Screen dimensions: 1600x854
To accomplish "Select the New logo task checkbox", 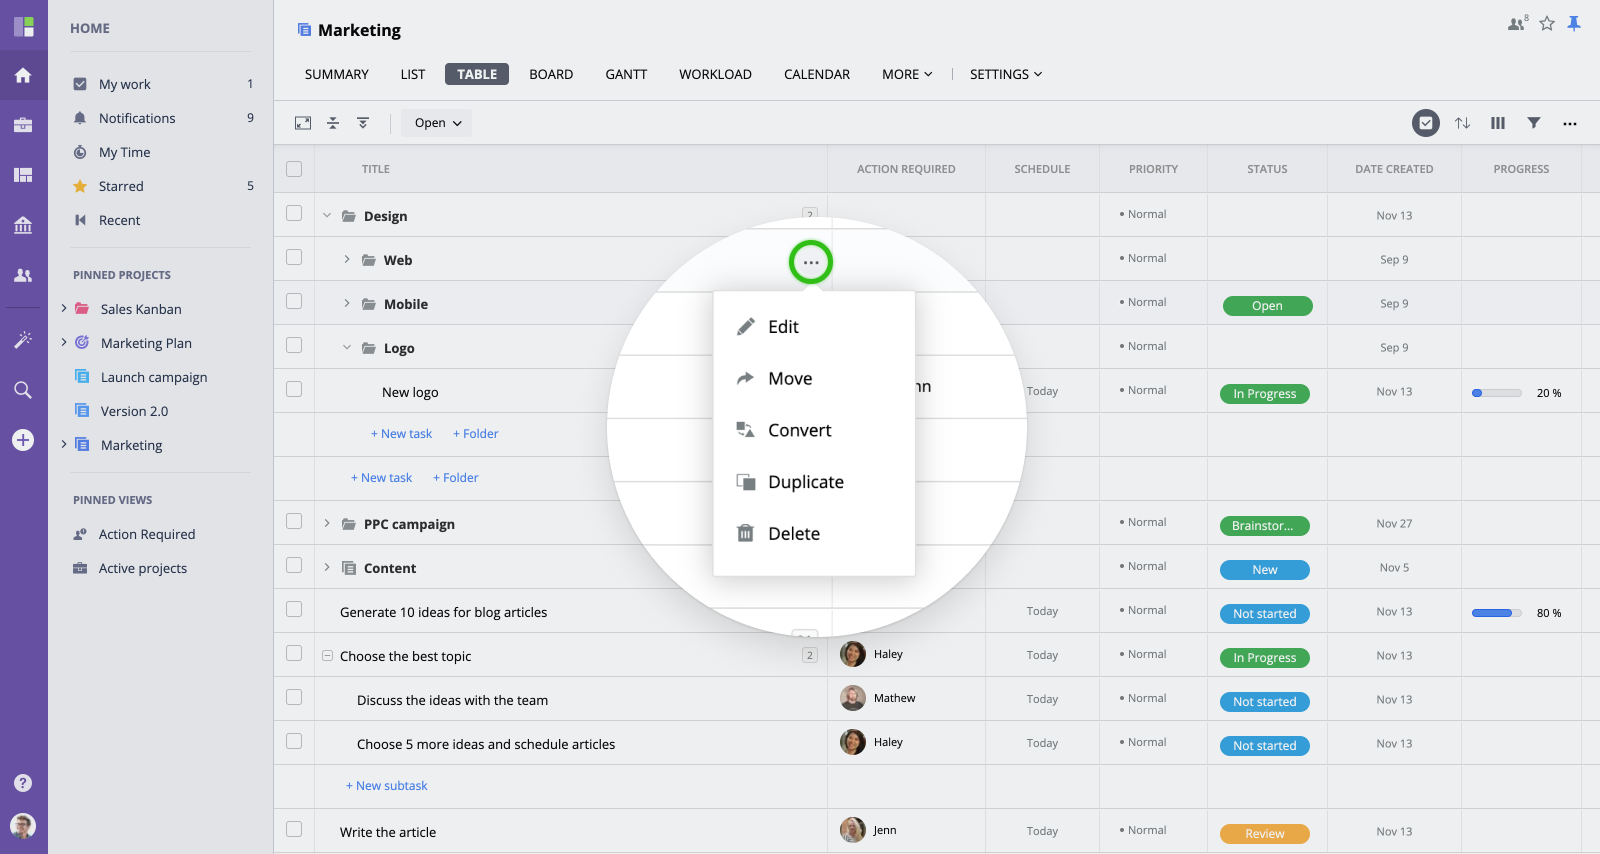I will (294, 389).
